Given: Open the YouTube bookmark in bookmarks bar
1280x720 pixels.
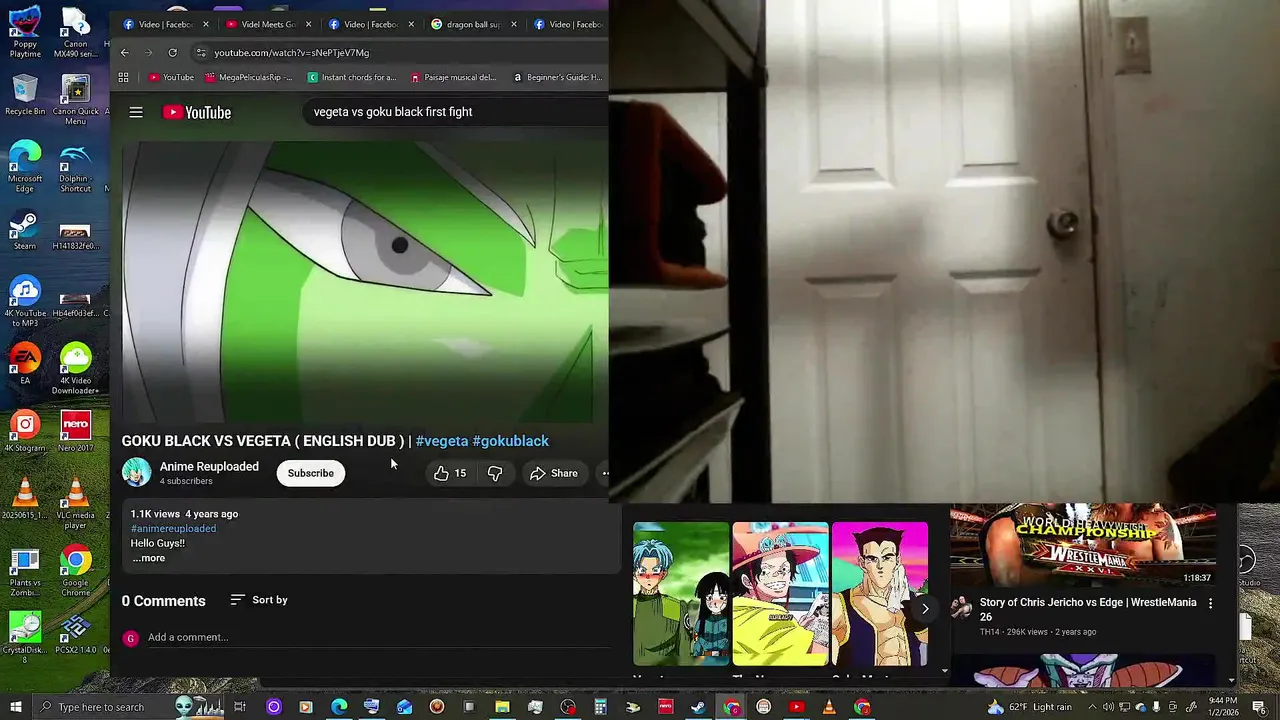Looking at the screenshot, I should click(x=171, y=77).
